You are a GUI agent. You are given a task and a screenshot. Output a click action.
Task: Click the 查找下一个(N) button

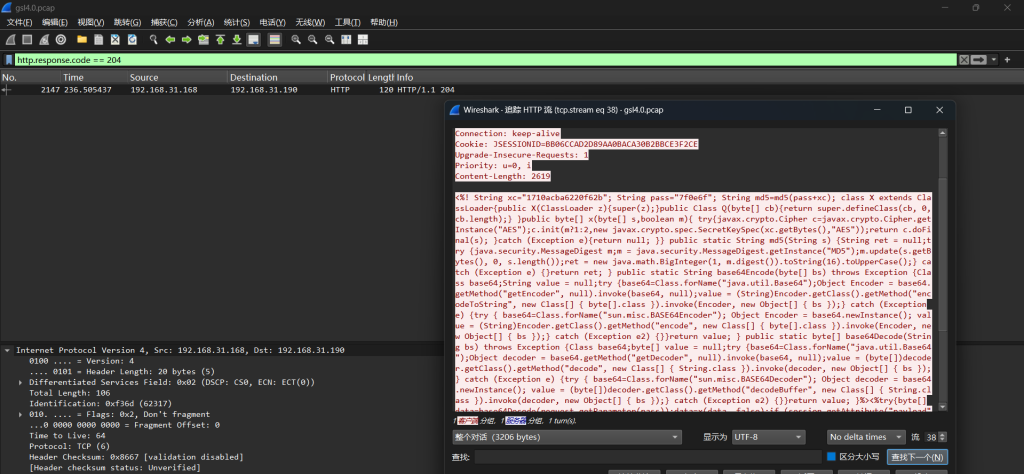916,457
